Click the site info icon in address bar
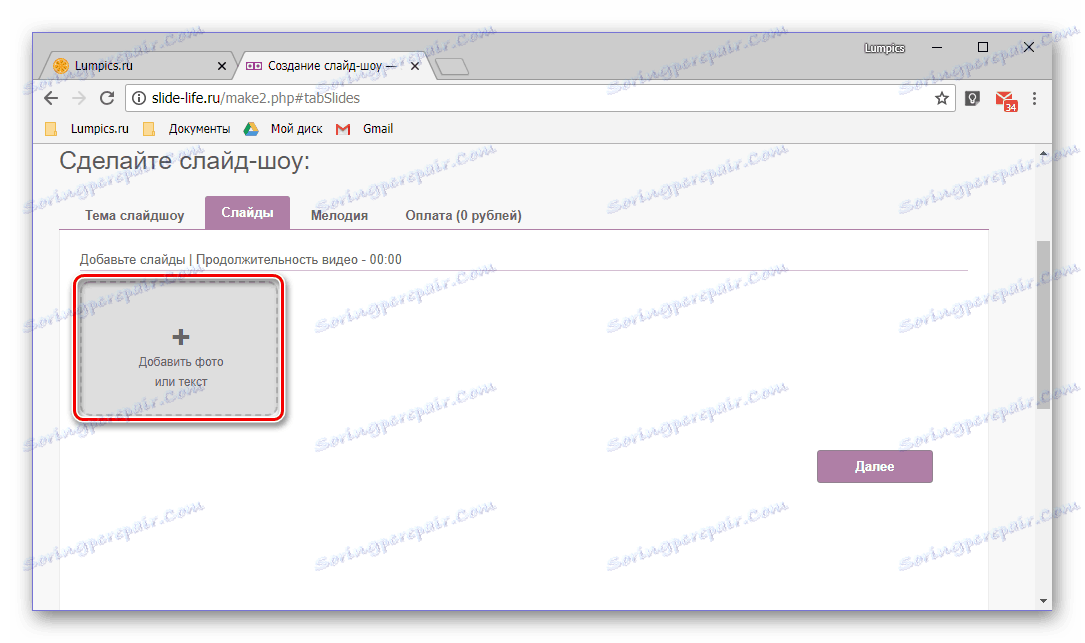1085x643 pixels. (x=138, y=98)
